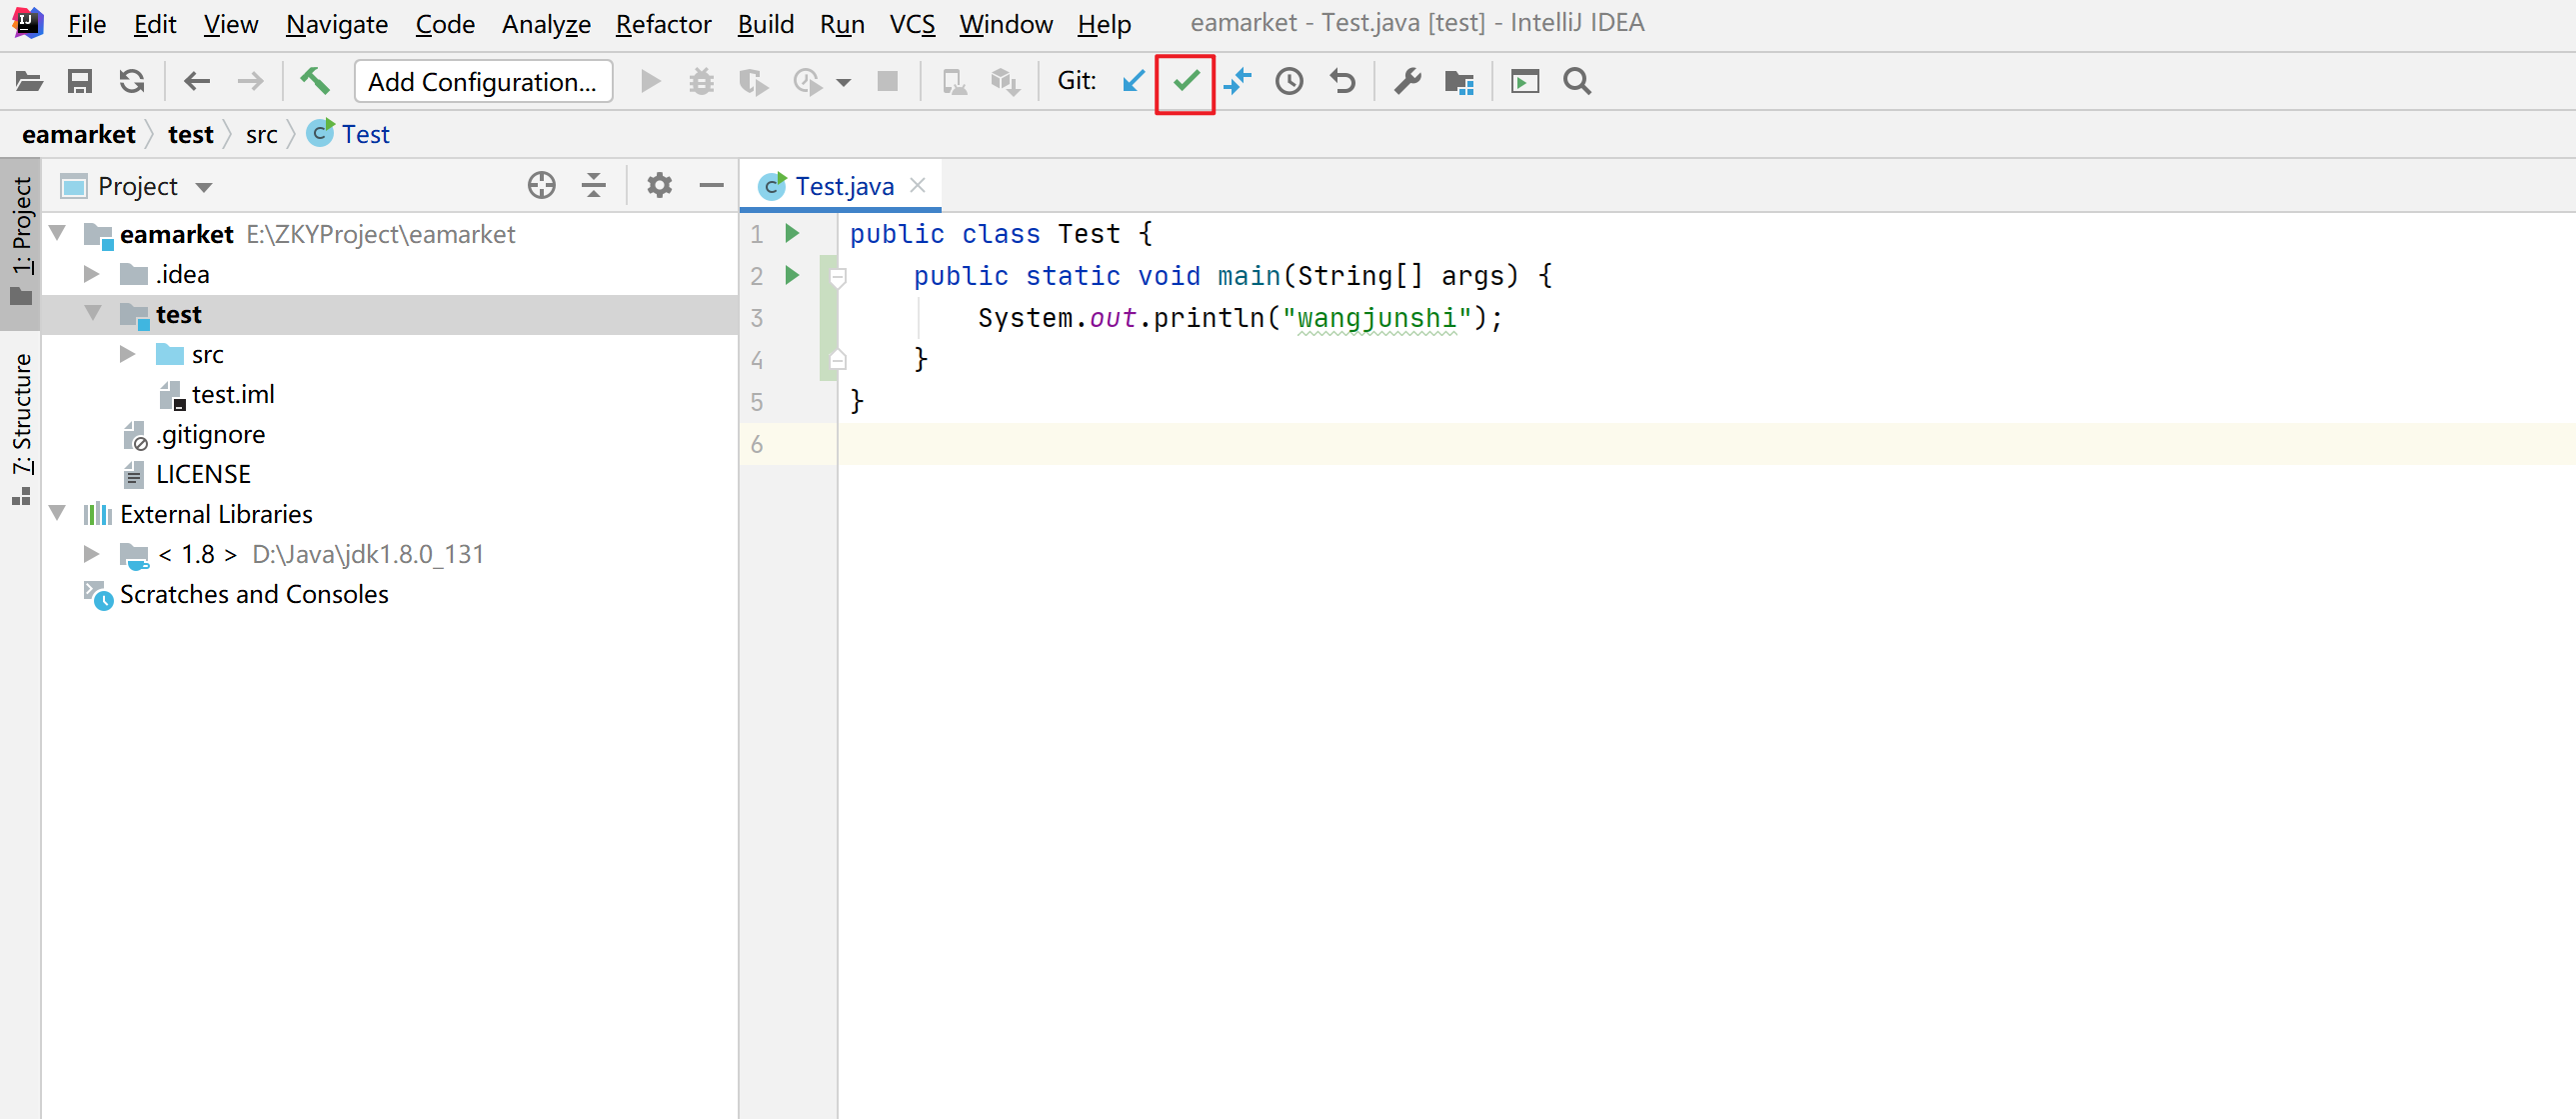Viewport: 2576px width, 1119px height.
Task: Run program using play icon in toolbar
Action: [x=650, y=81]
